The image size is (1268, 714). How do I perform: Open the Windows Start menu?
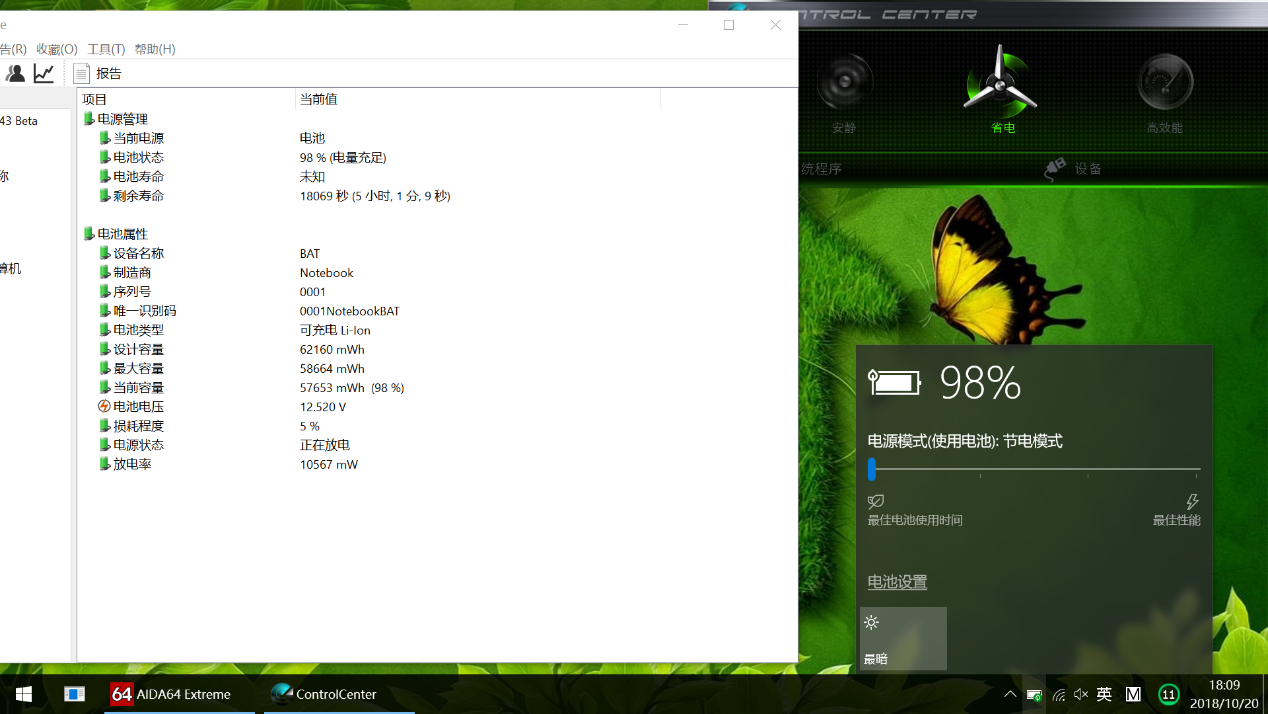click(24, 694)
